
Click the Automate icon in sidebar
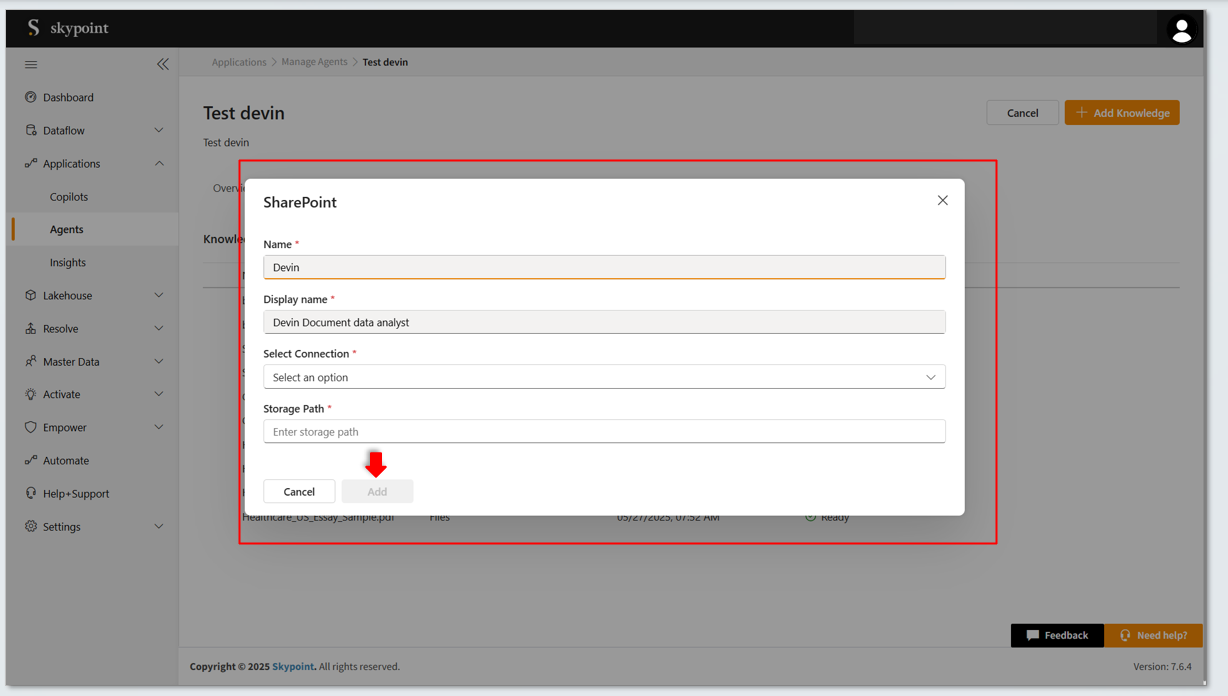click(x=31, y=460)
